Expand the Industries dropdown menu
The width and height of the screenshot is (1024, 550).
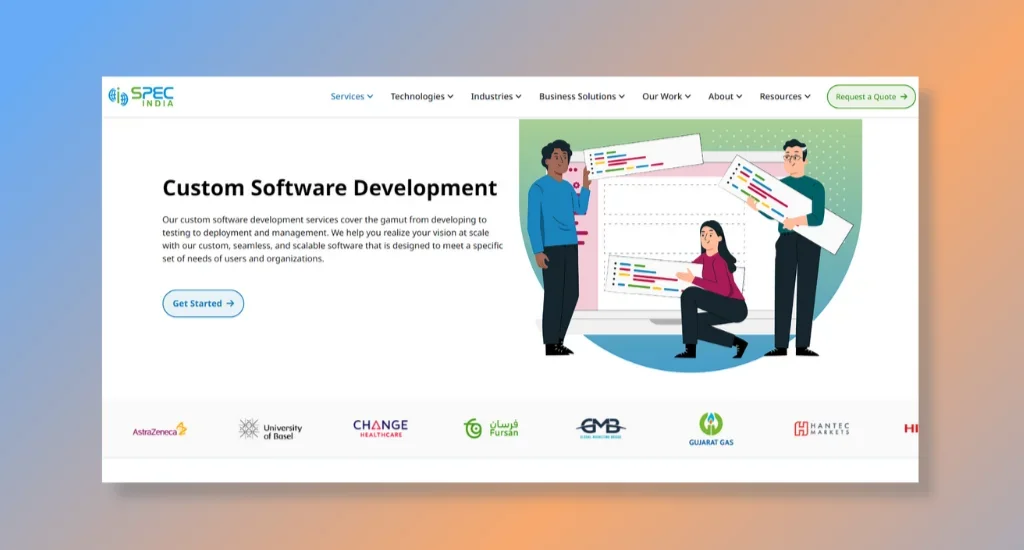point(496,97)
